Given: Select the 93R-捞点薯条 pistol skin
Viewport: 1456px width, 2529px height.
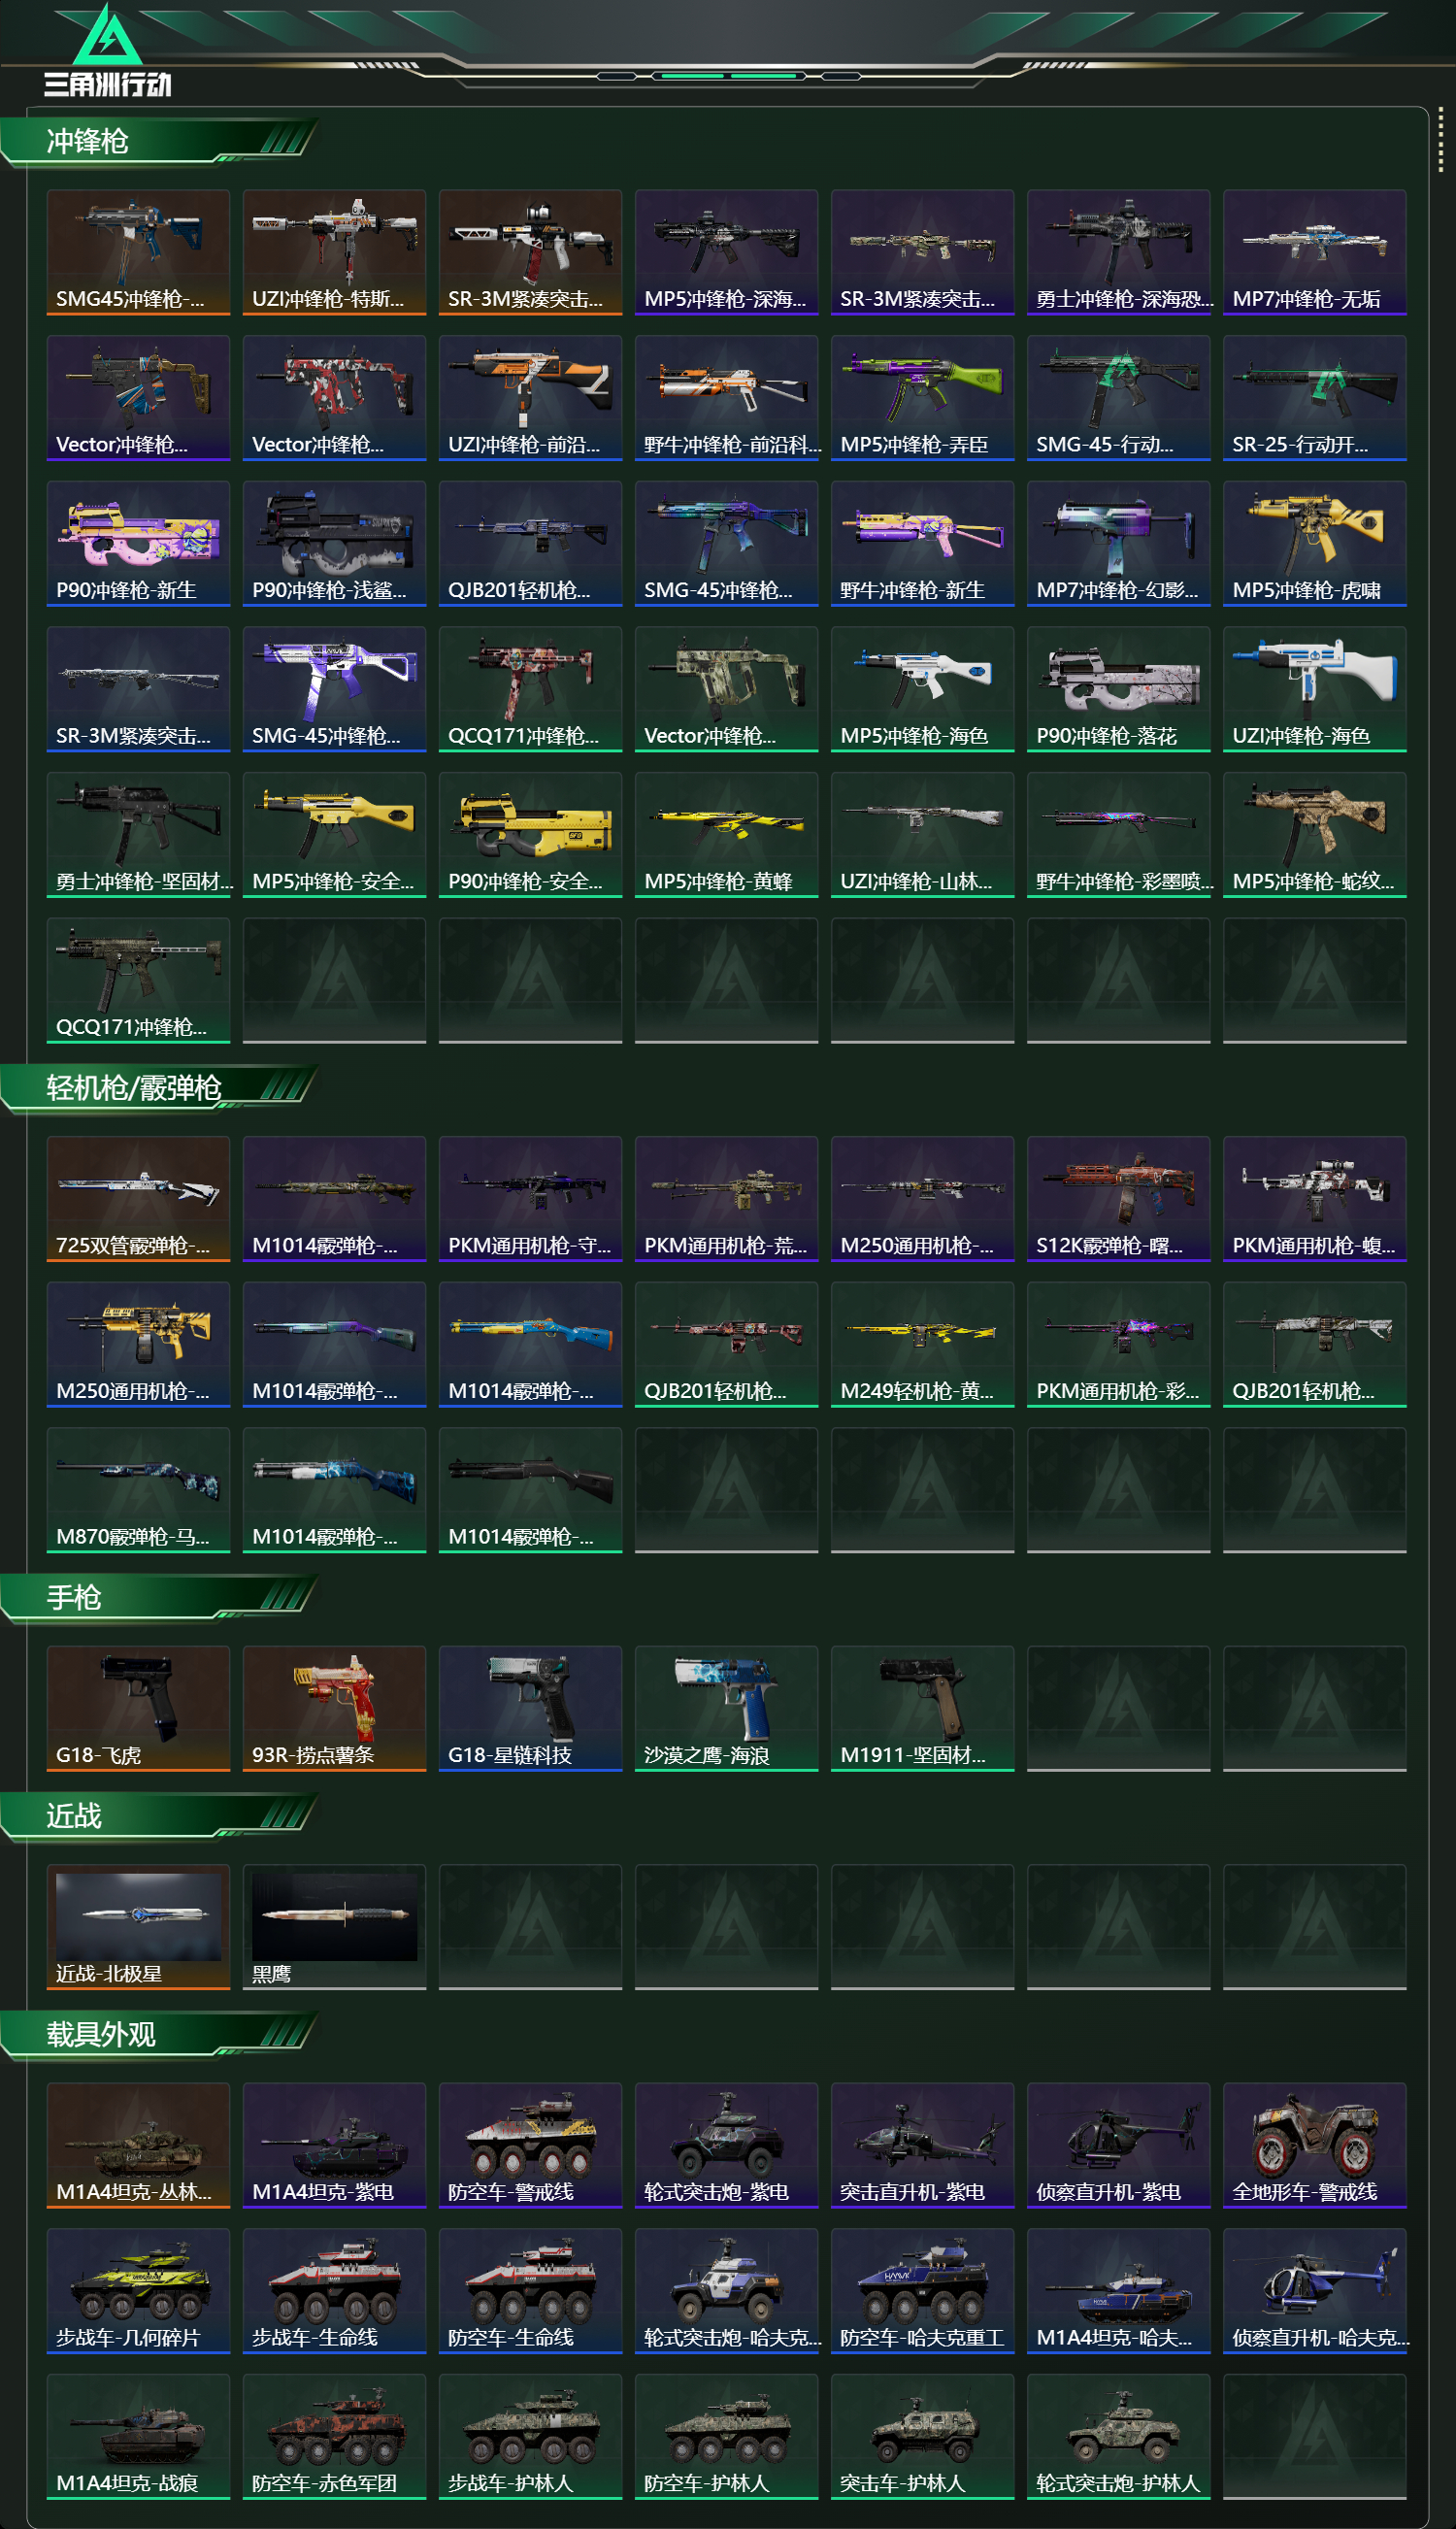Looking at the screenshot, I should pyautogui.click(x=334, y=1708).
